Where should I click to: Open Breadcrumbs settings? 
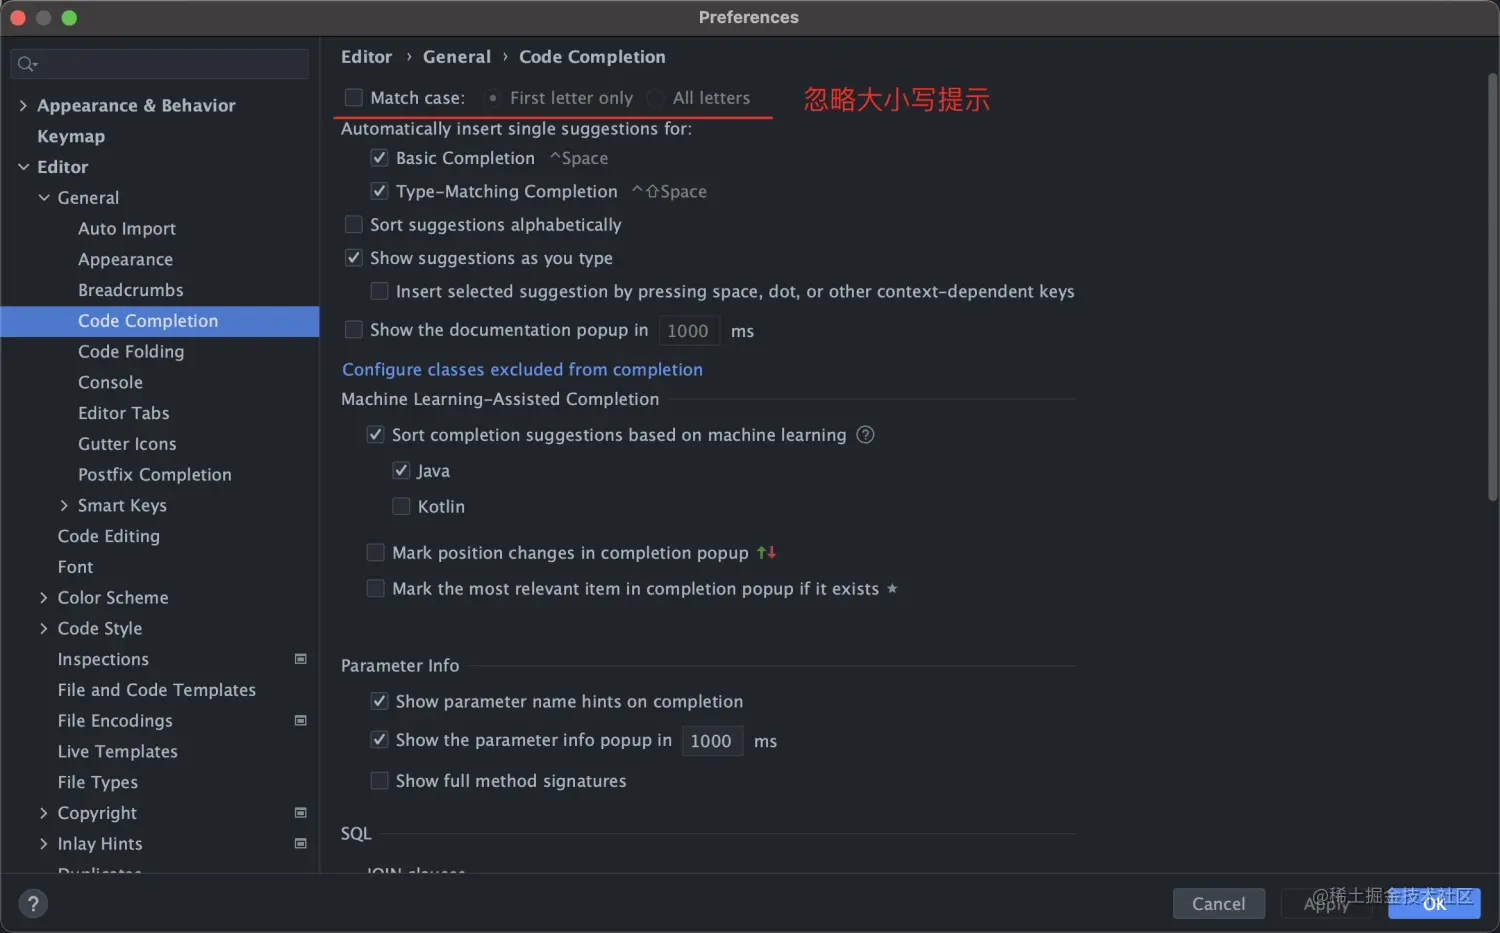[131, 290]
